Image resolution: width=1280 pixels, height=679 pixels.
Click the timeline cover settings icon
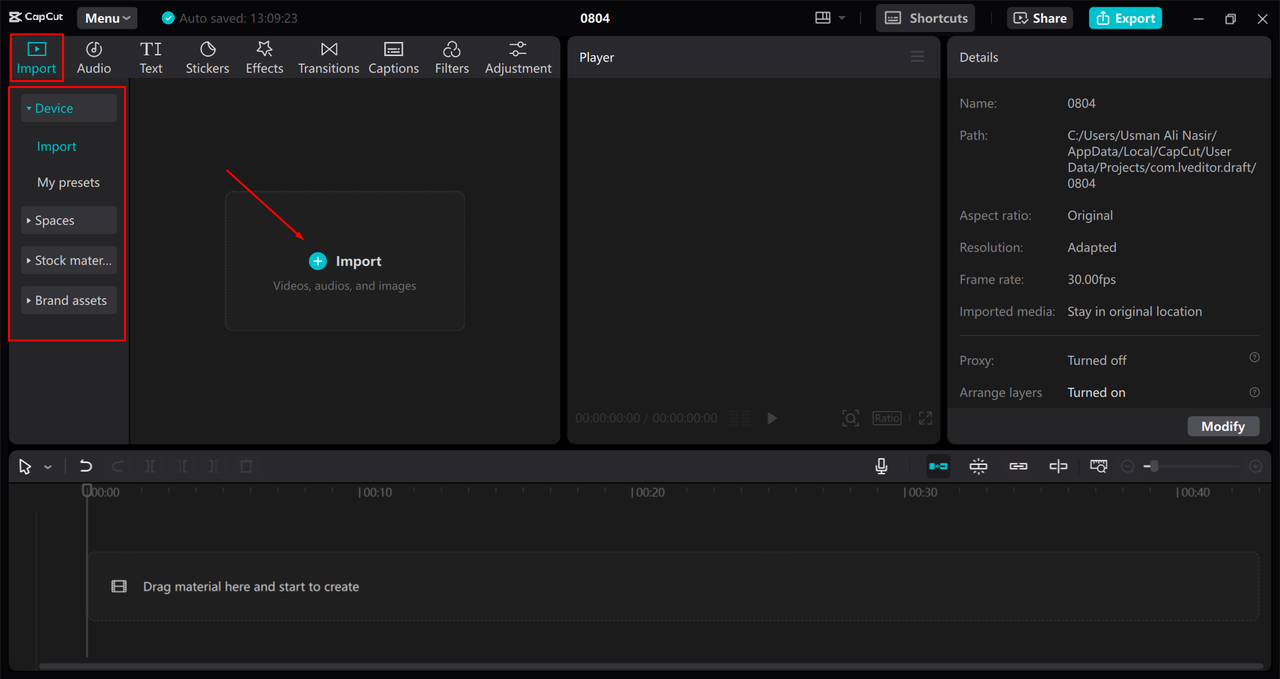click(1099, 466)
